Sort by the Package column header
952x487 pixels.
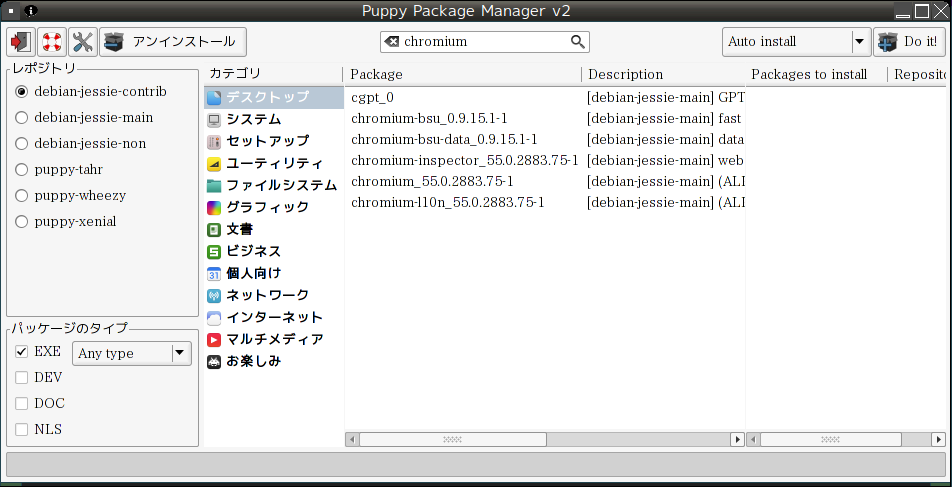click(463, 74)
